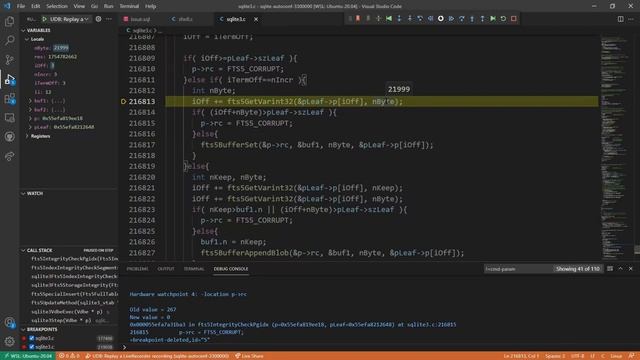Screen dimensions: 640x360
Task: Uncheck second sqlite3.c breakpoint checkbox
Action: [x=31, y=347]
